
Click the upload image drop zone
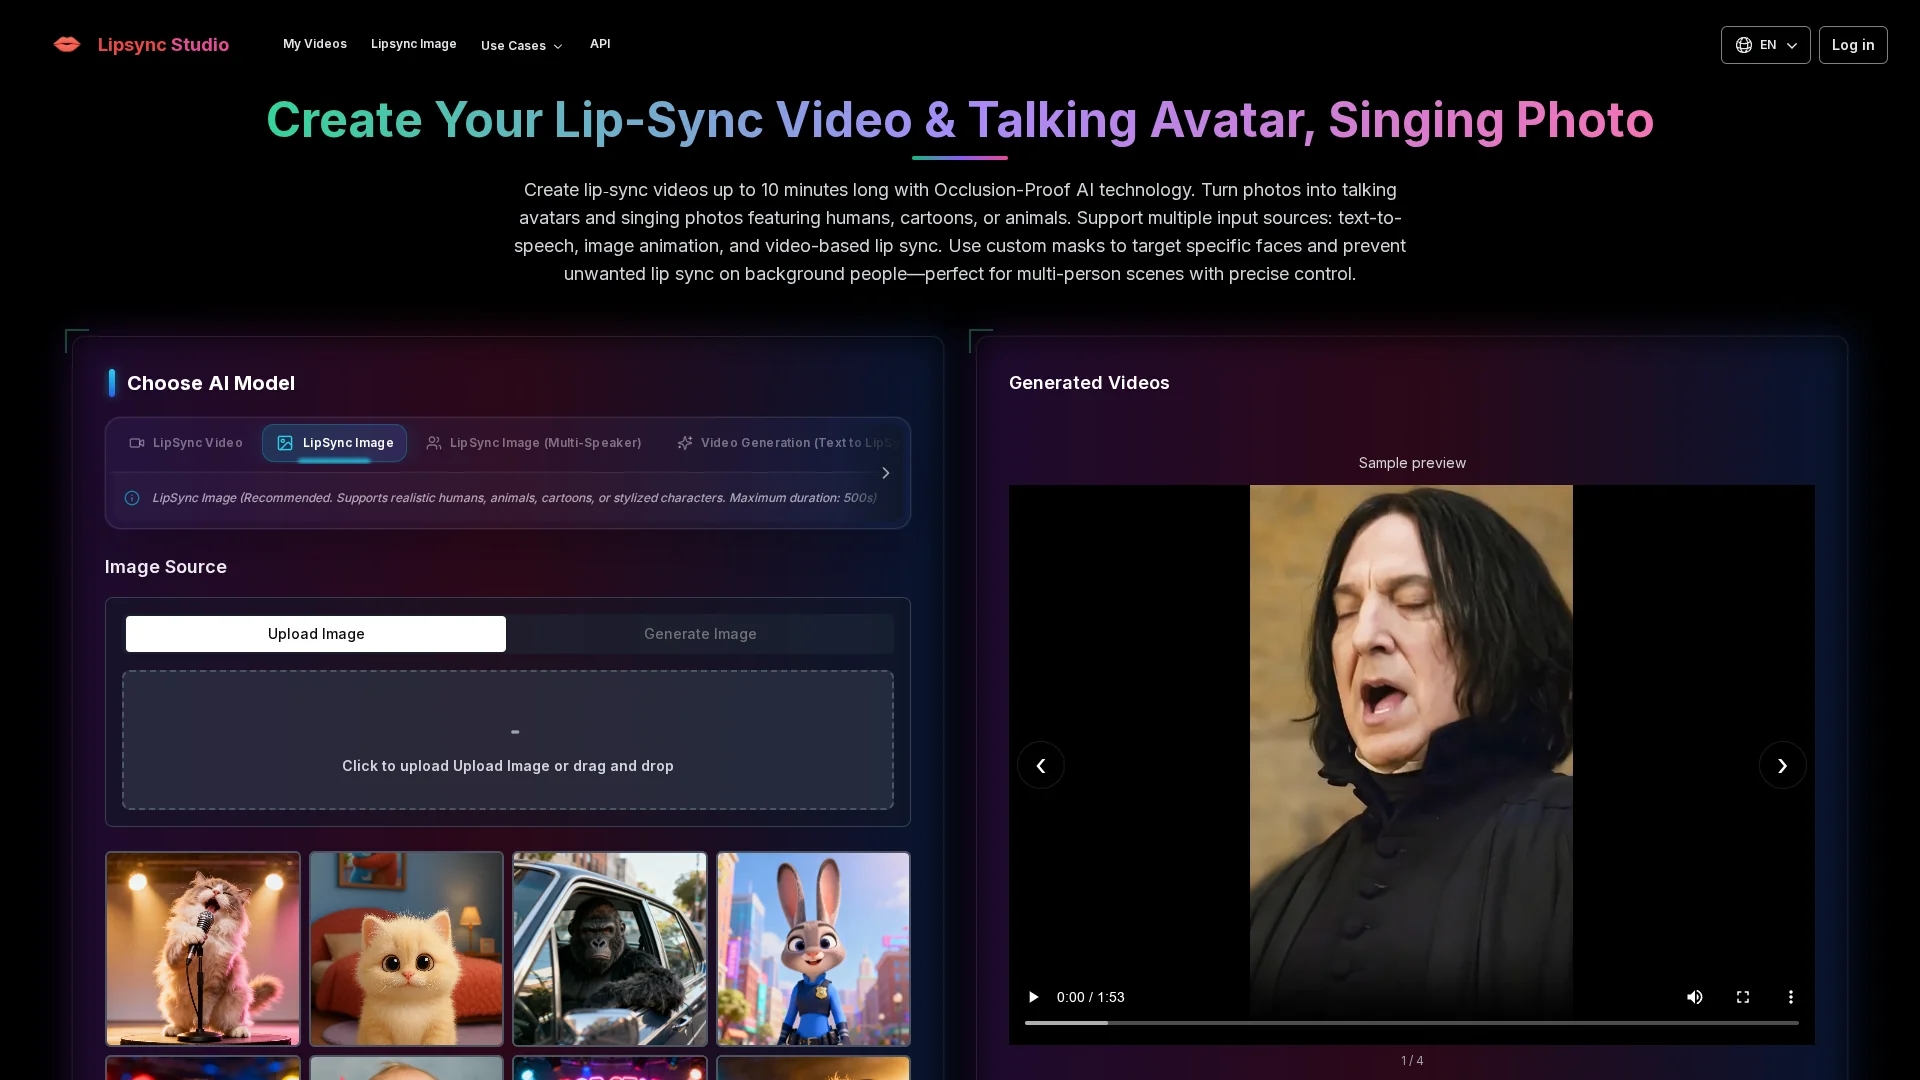point(508,740)
